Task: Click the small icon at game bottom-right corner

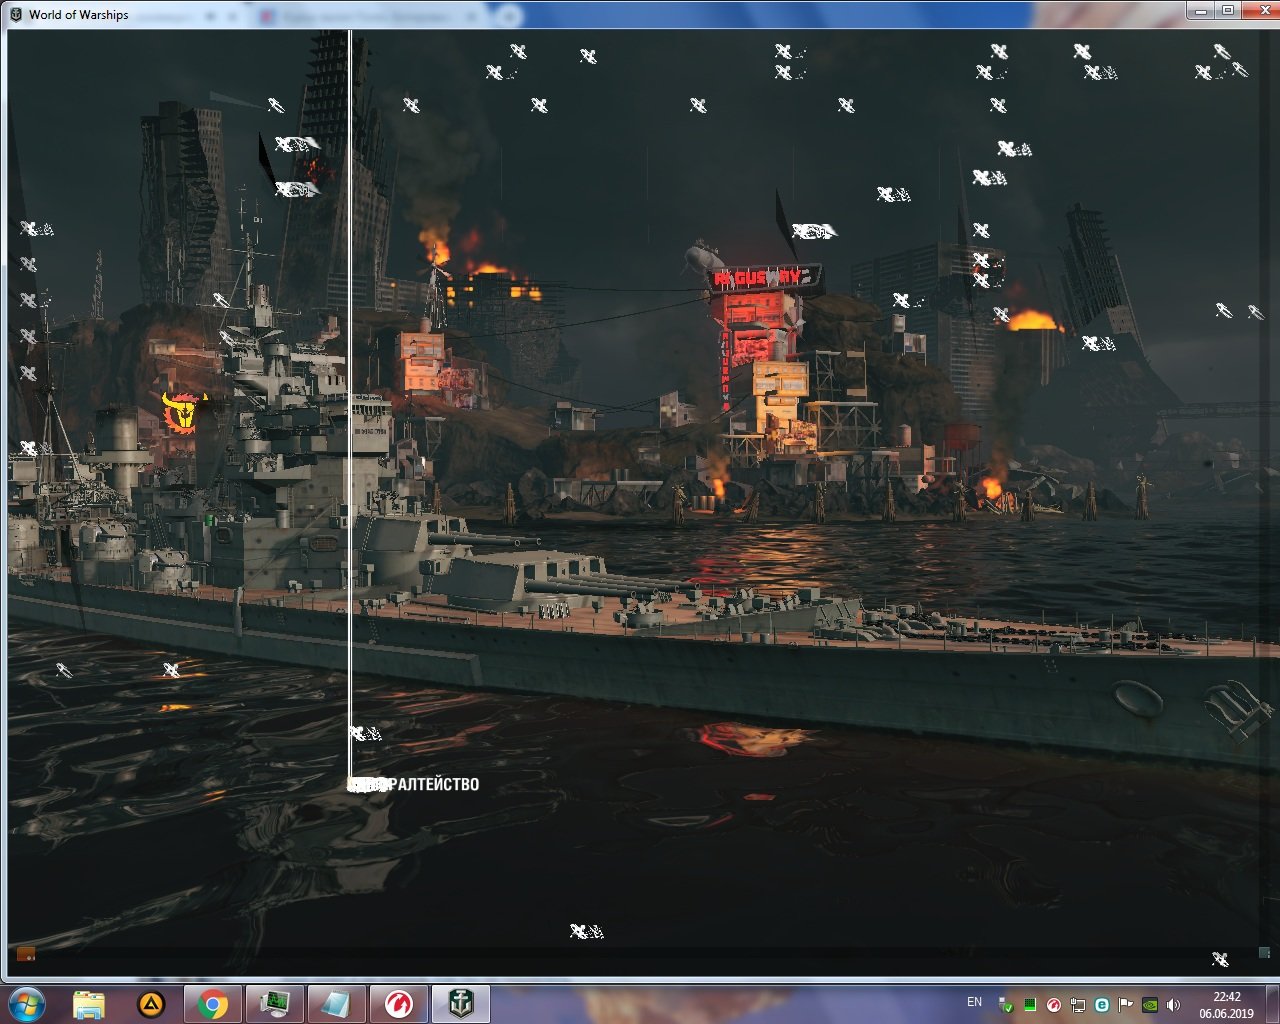Action: tap(1264, 953)
